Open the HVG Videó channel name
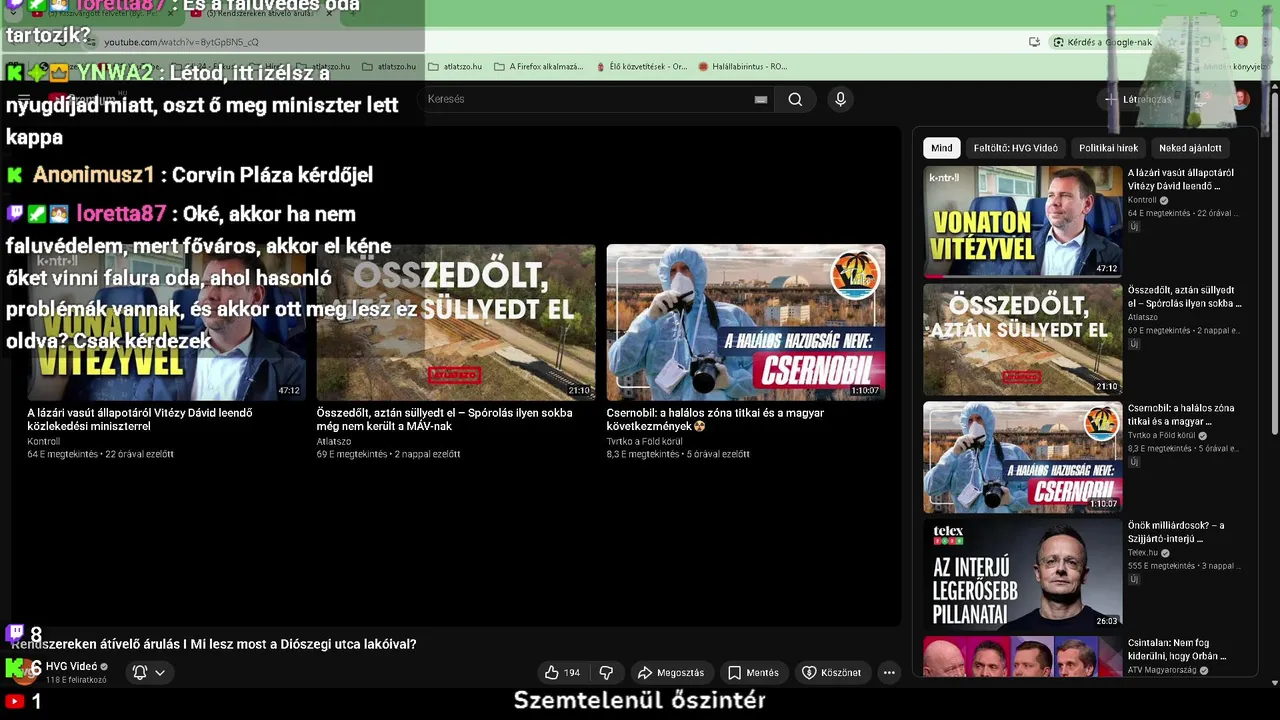 click(x=71, y=666)
